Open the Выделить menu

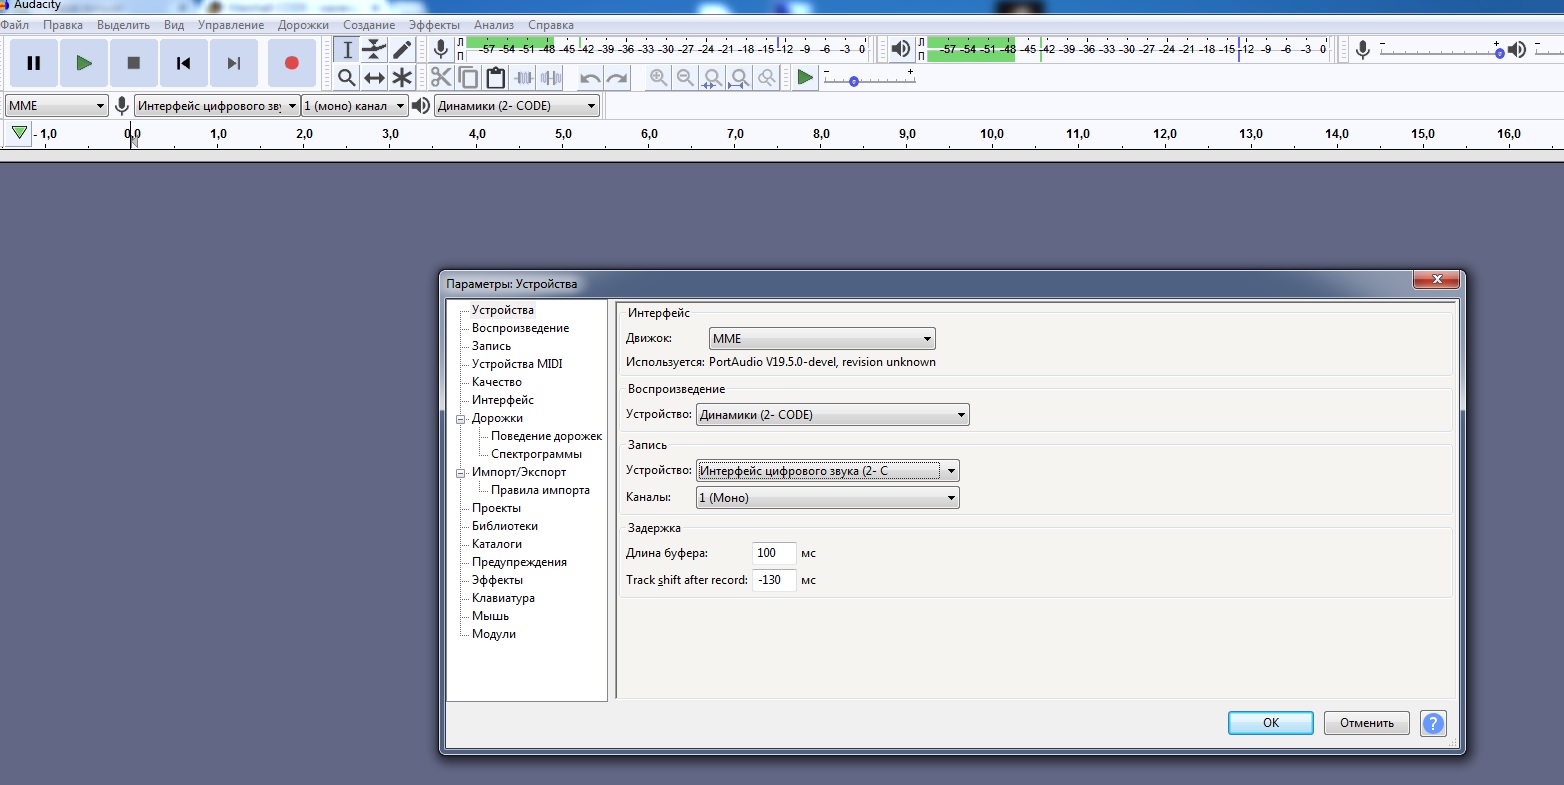123,25
